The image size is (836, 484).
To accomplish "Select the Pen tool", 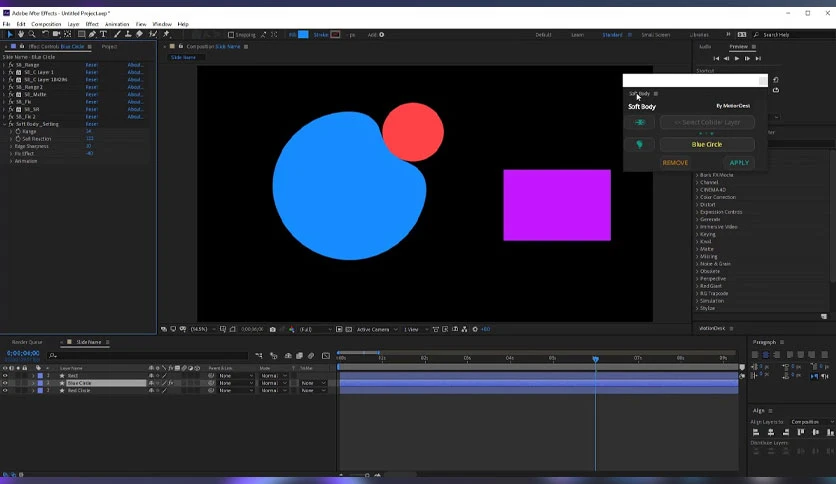I will [92, 34].
